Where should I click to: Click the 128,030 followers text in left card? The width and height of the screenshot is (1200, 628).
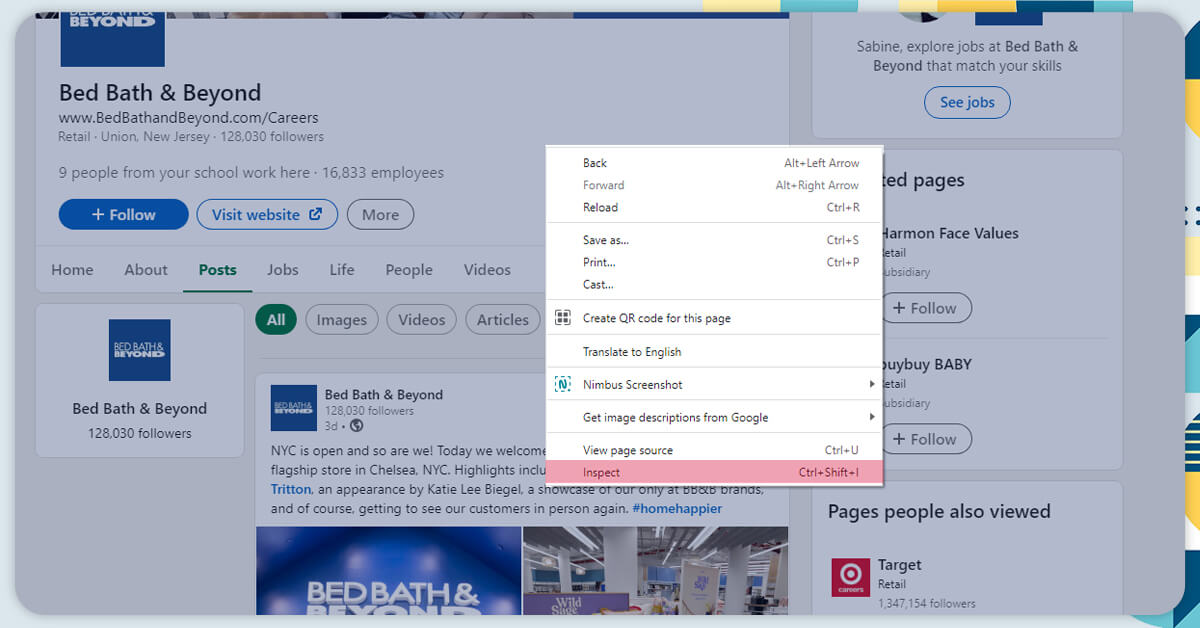(x=139, y=433)
